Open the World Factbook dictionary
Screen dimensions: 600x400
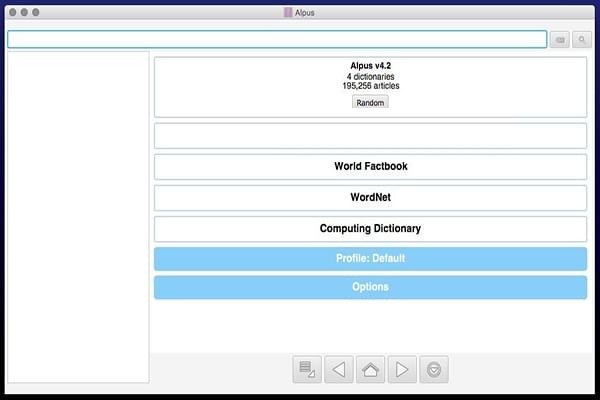click(370, 167)
